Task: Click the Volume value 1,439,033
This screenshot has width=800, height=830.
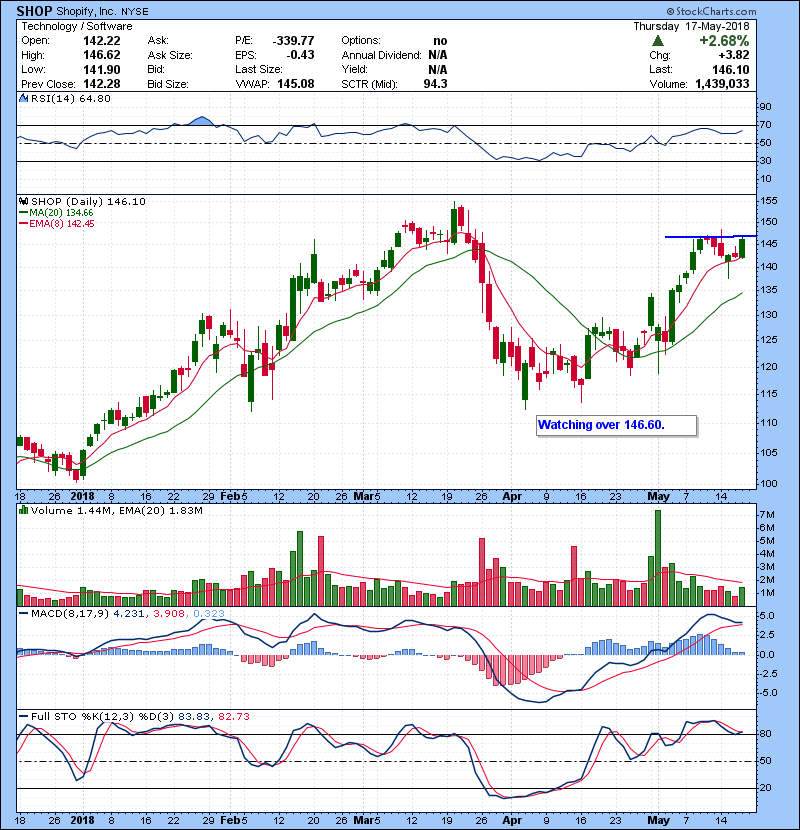Action: 722,84
